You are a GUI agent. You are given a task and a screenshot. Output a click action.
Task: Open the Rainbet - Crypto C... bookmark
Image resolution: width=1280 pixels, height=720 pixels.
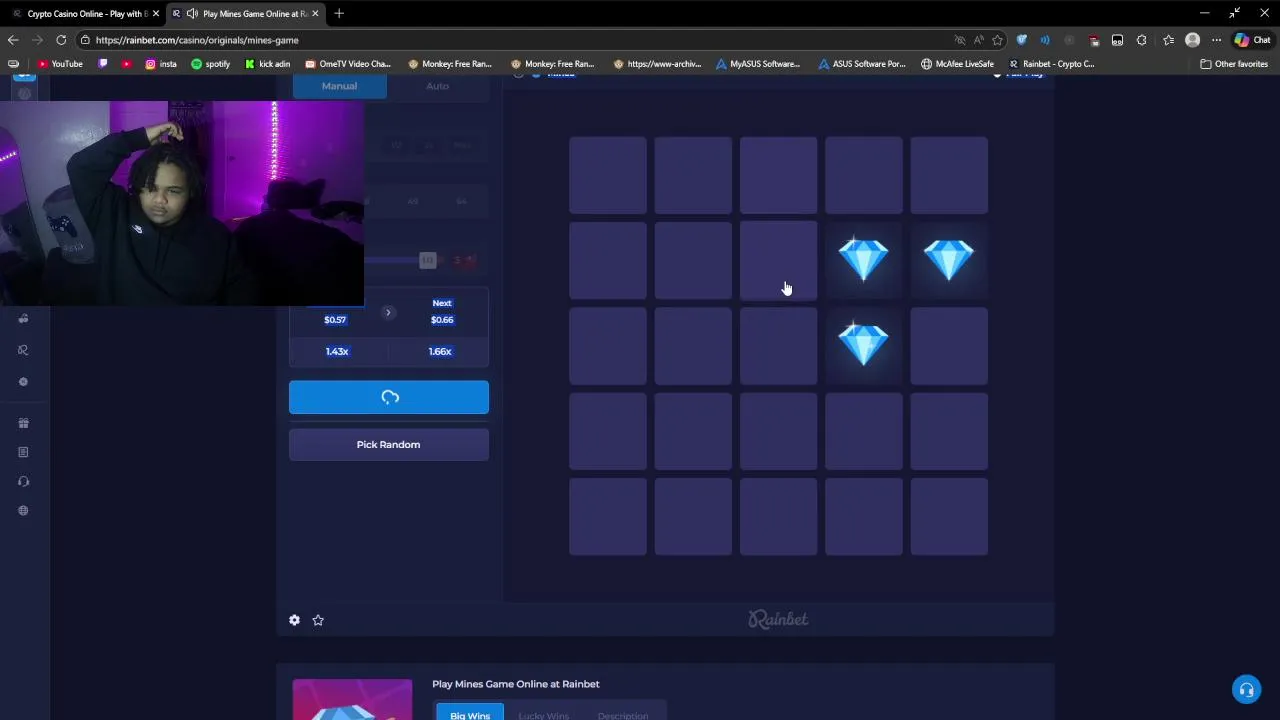click(1051, 64)
